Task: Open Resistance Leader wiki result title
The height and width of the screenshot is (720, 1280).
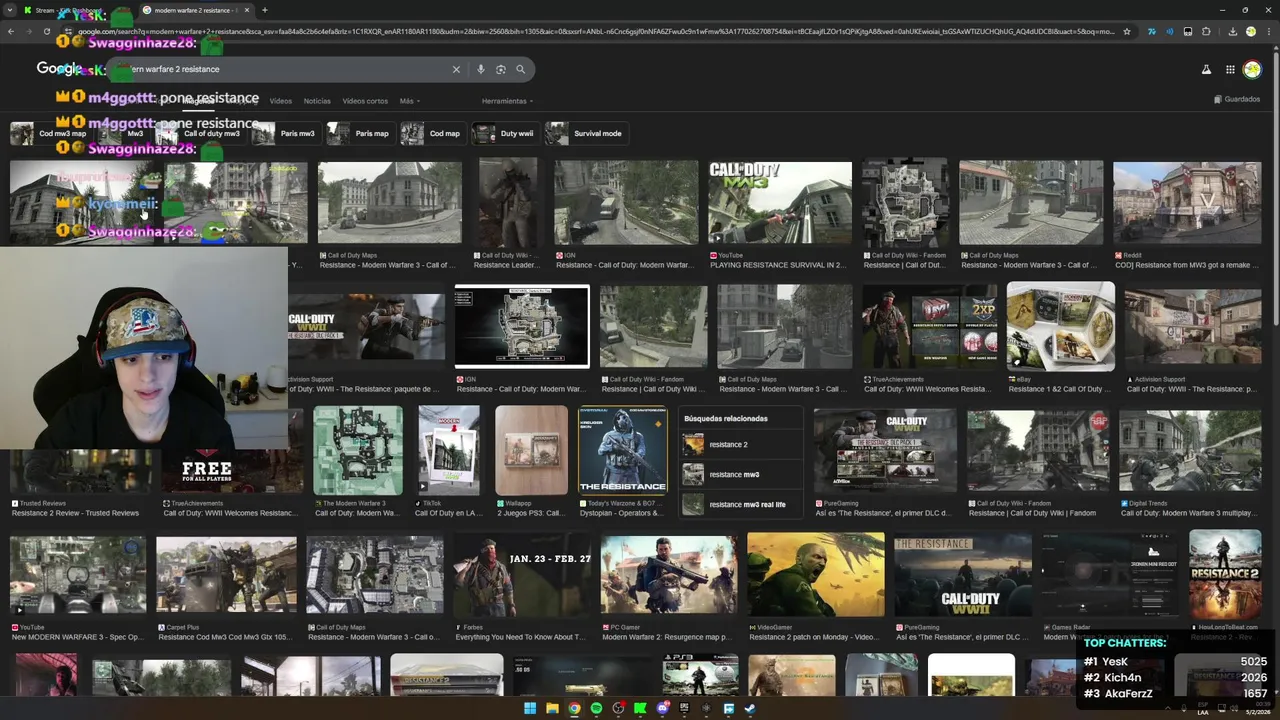Action: point(507,265)
